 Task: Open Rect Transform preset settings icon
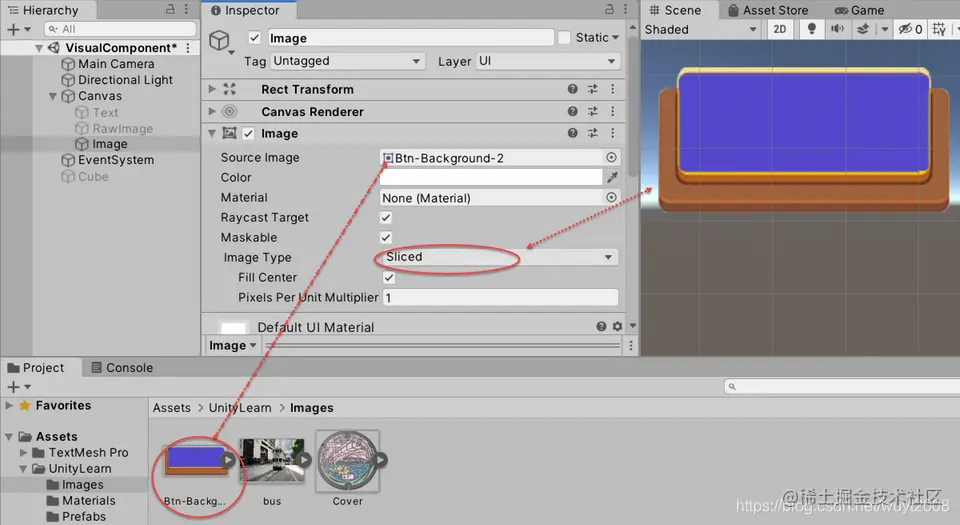coord(593,89)
